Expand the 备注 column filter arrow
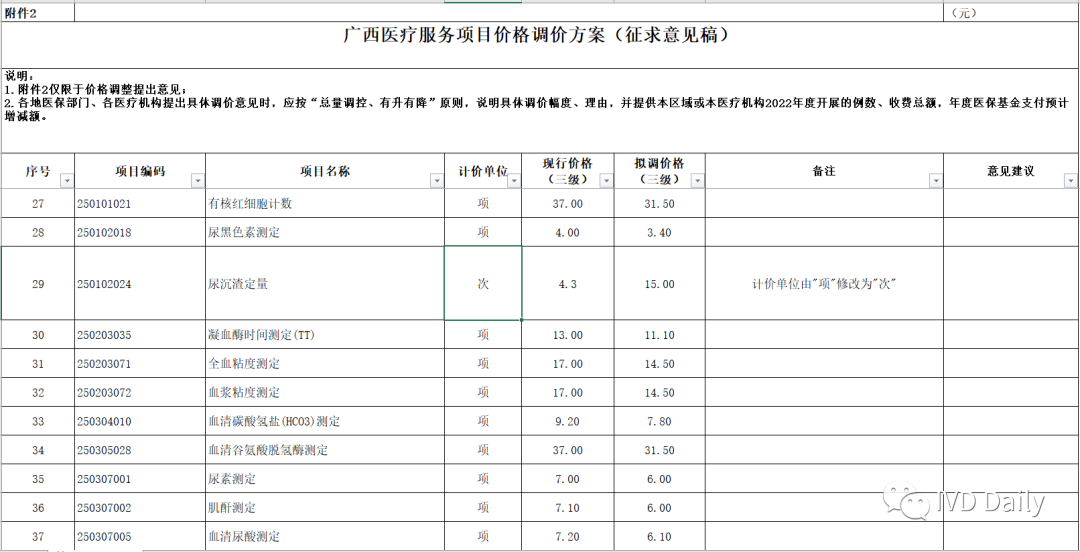Viewport: 1080px width, 552px height. point(935,181)
